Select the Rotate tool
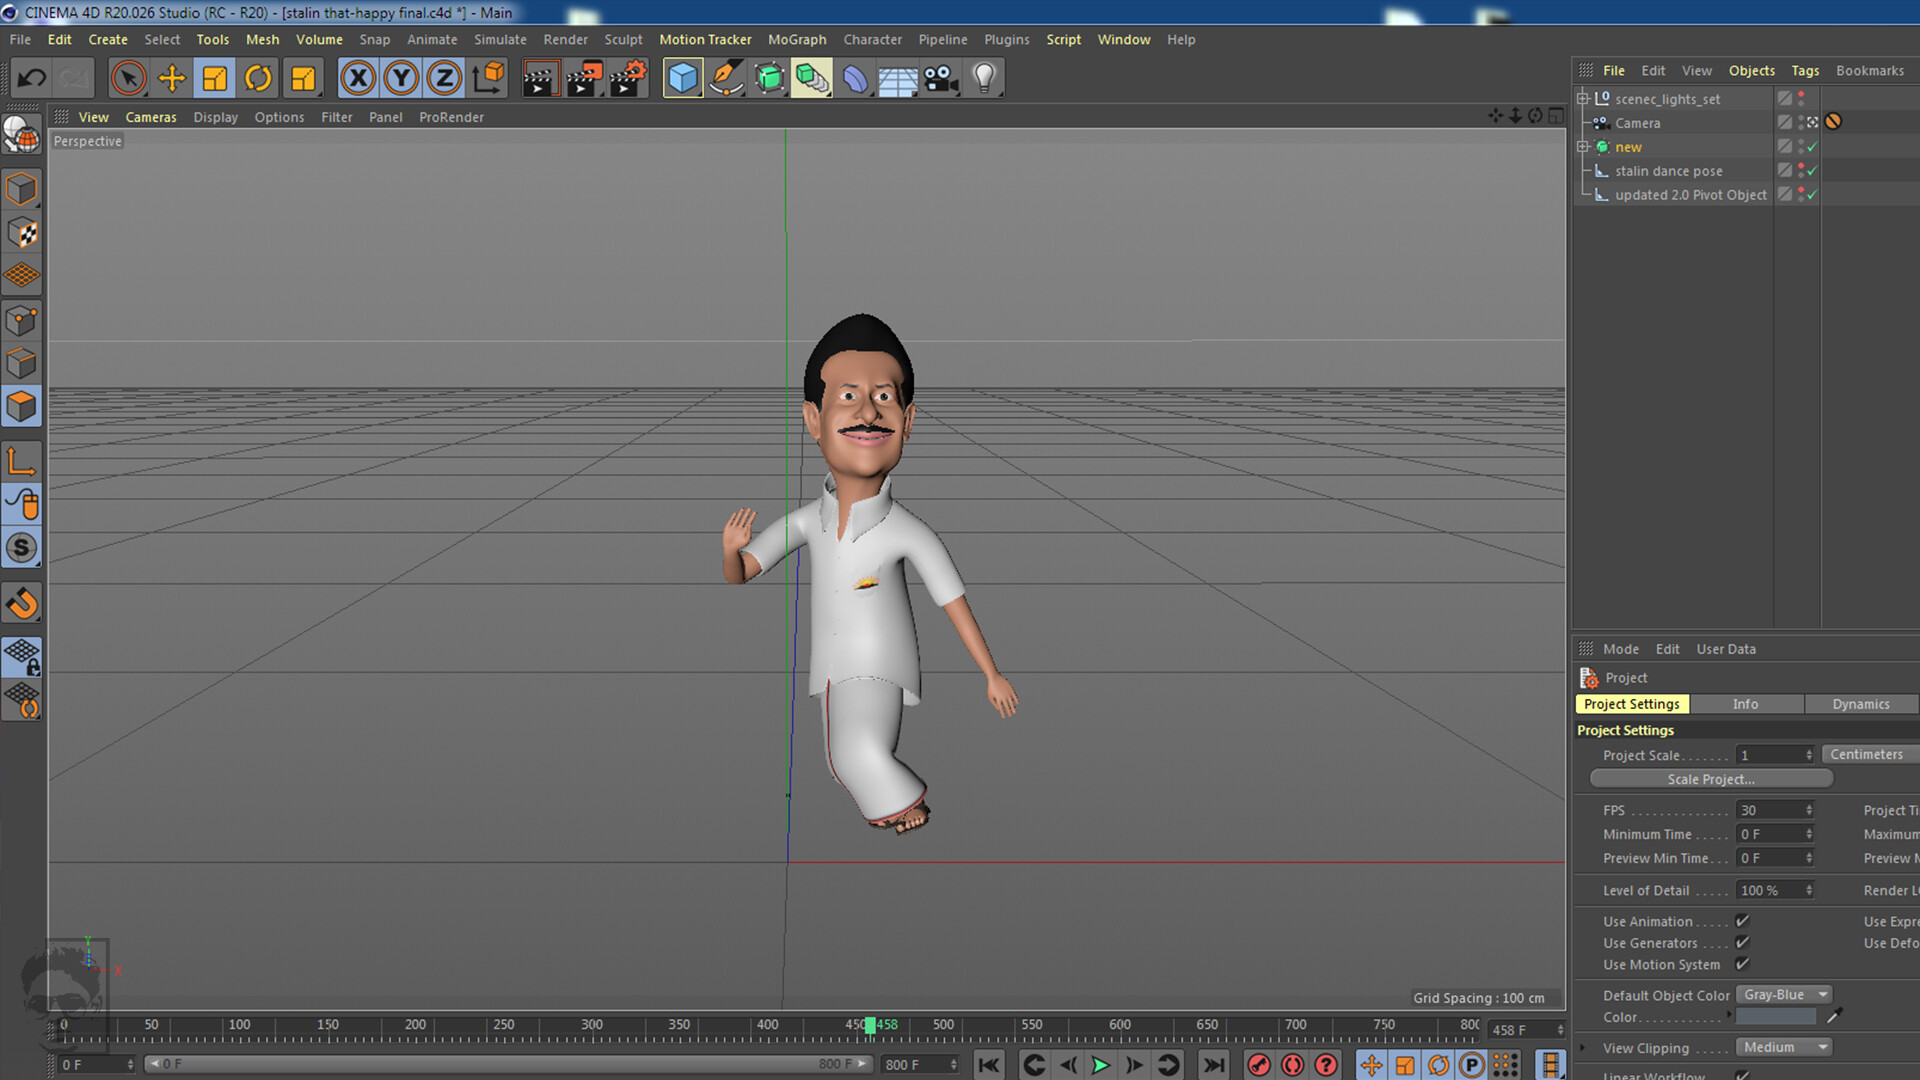 coord(258,78)
